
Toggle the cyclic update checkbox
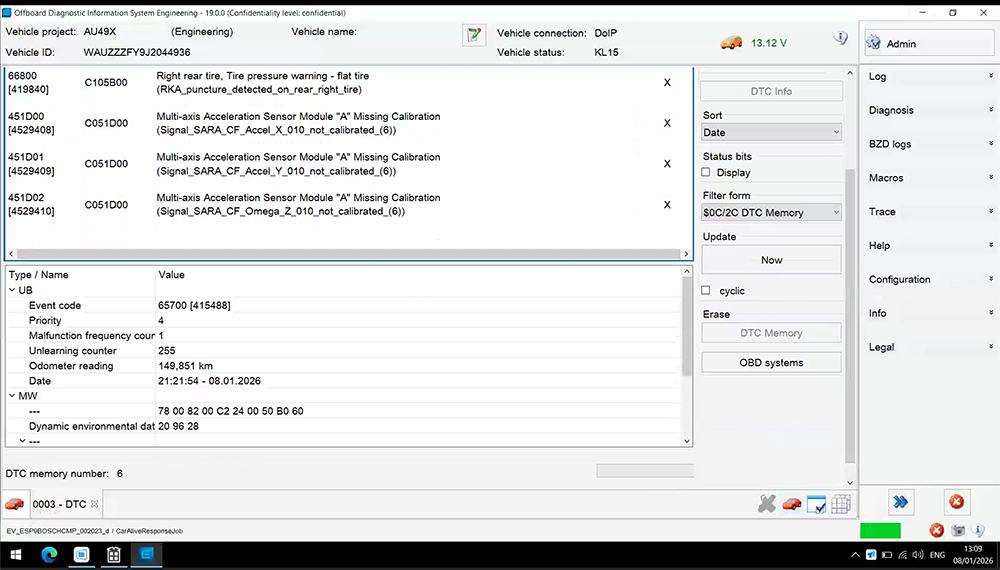(x=707, y=291)
